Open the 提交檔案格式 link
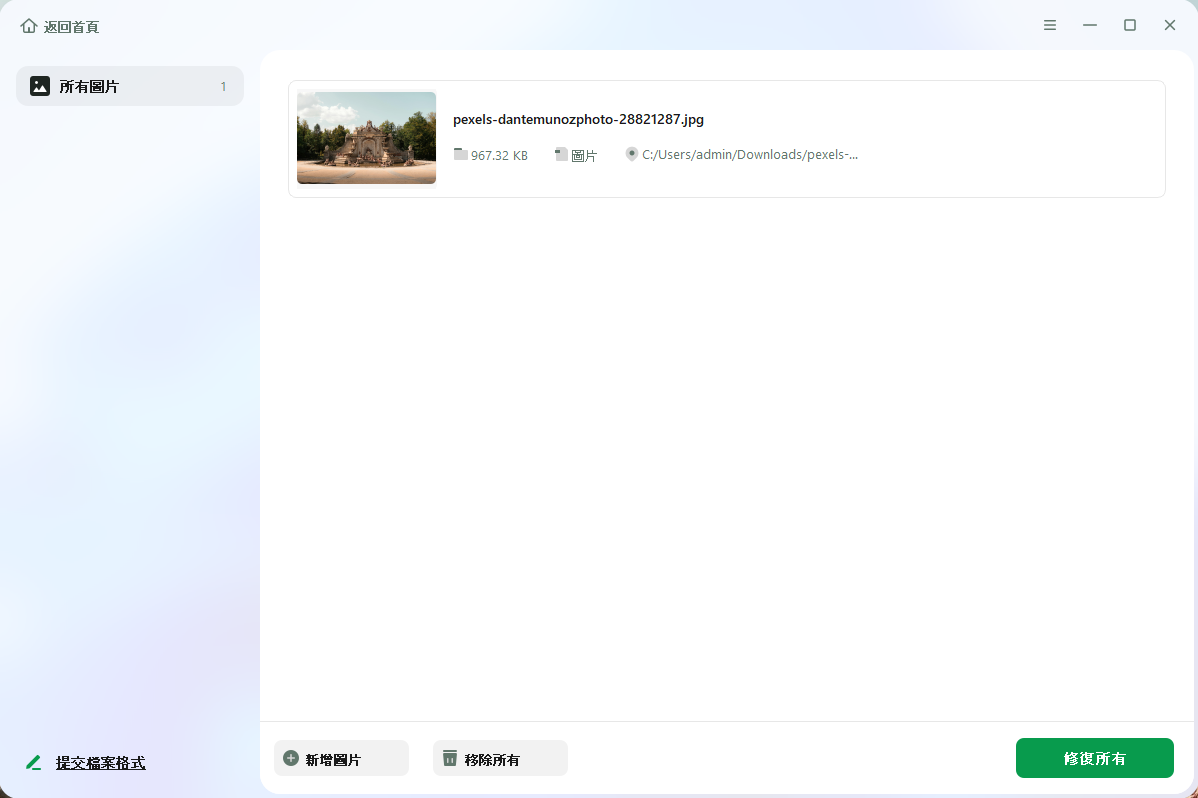 [100, 763]
